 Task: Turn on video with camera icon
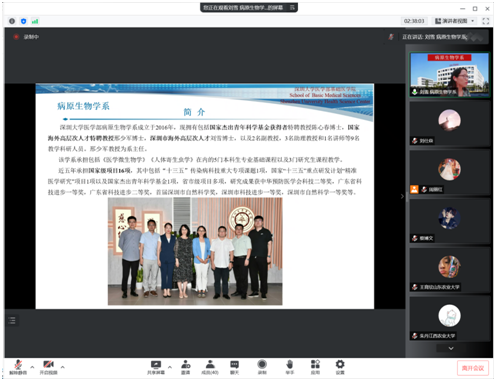[49, 367]
